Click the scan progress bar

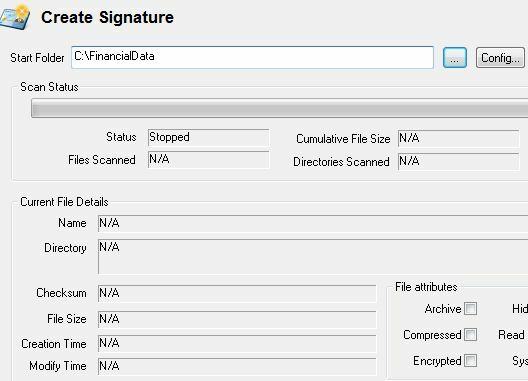(x=279, y=108)
